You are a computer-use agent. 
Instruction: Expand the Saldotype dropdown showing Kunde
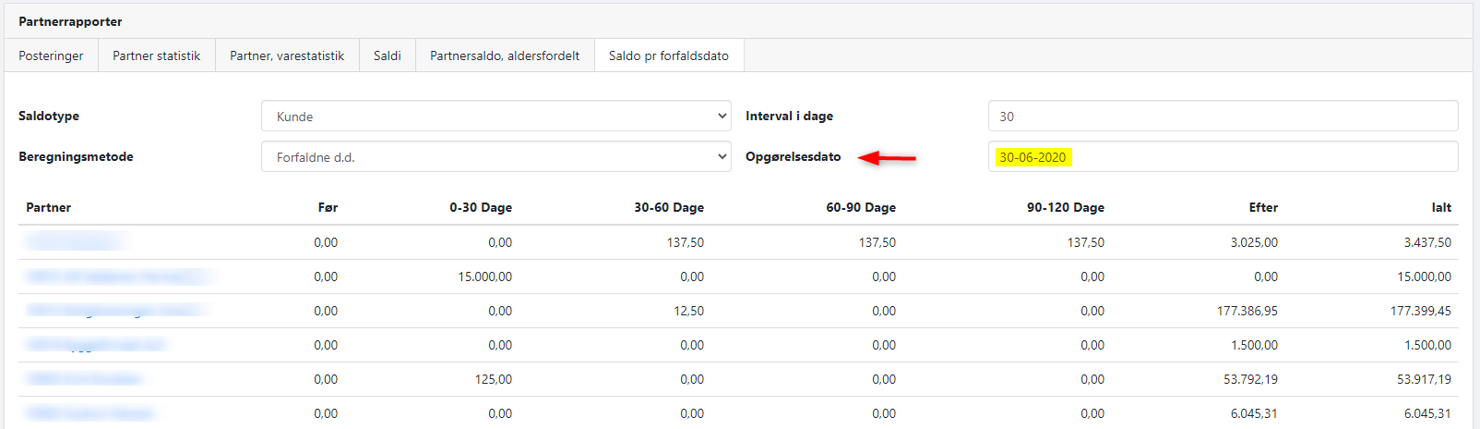click(496, 117)
